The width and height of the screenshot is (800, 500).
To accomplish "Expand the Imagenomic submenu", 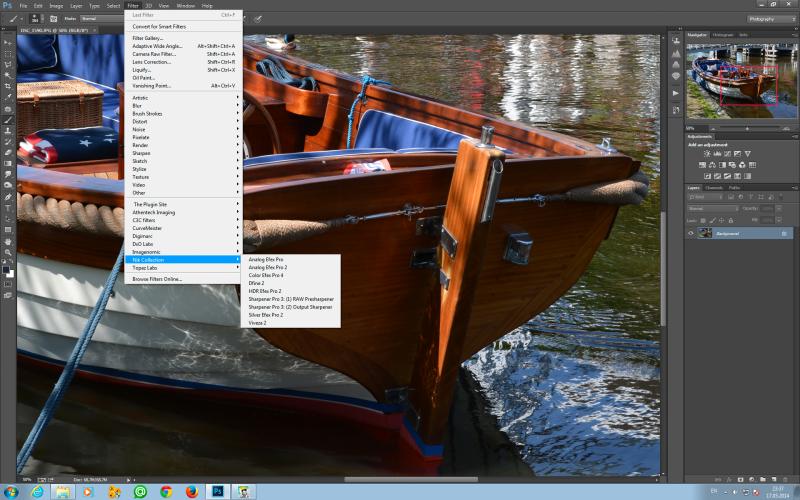I will (x=184, y=252).
